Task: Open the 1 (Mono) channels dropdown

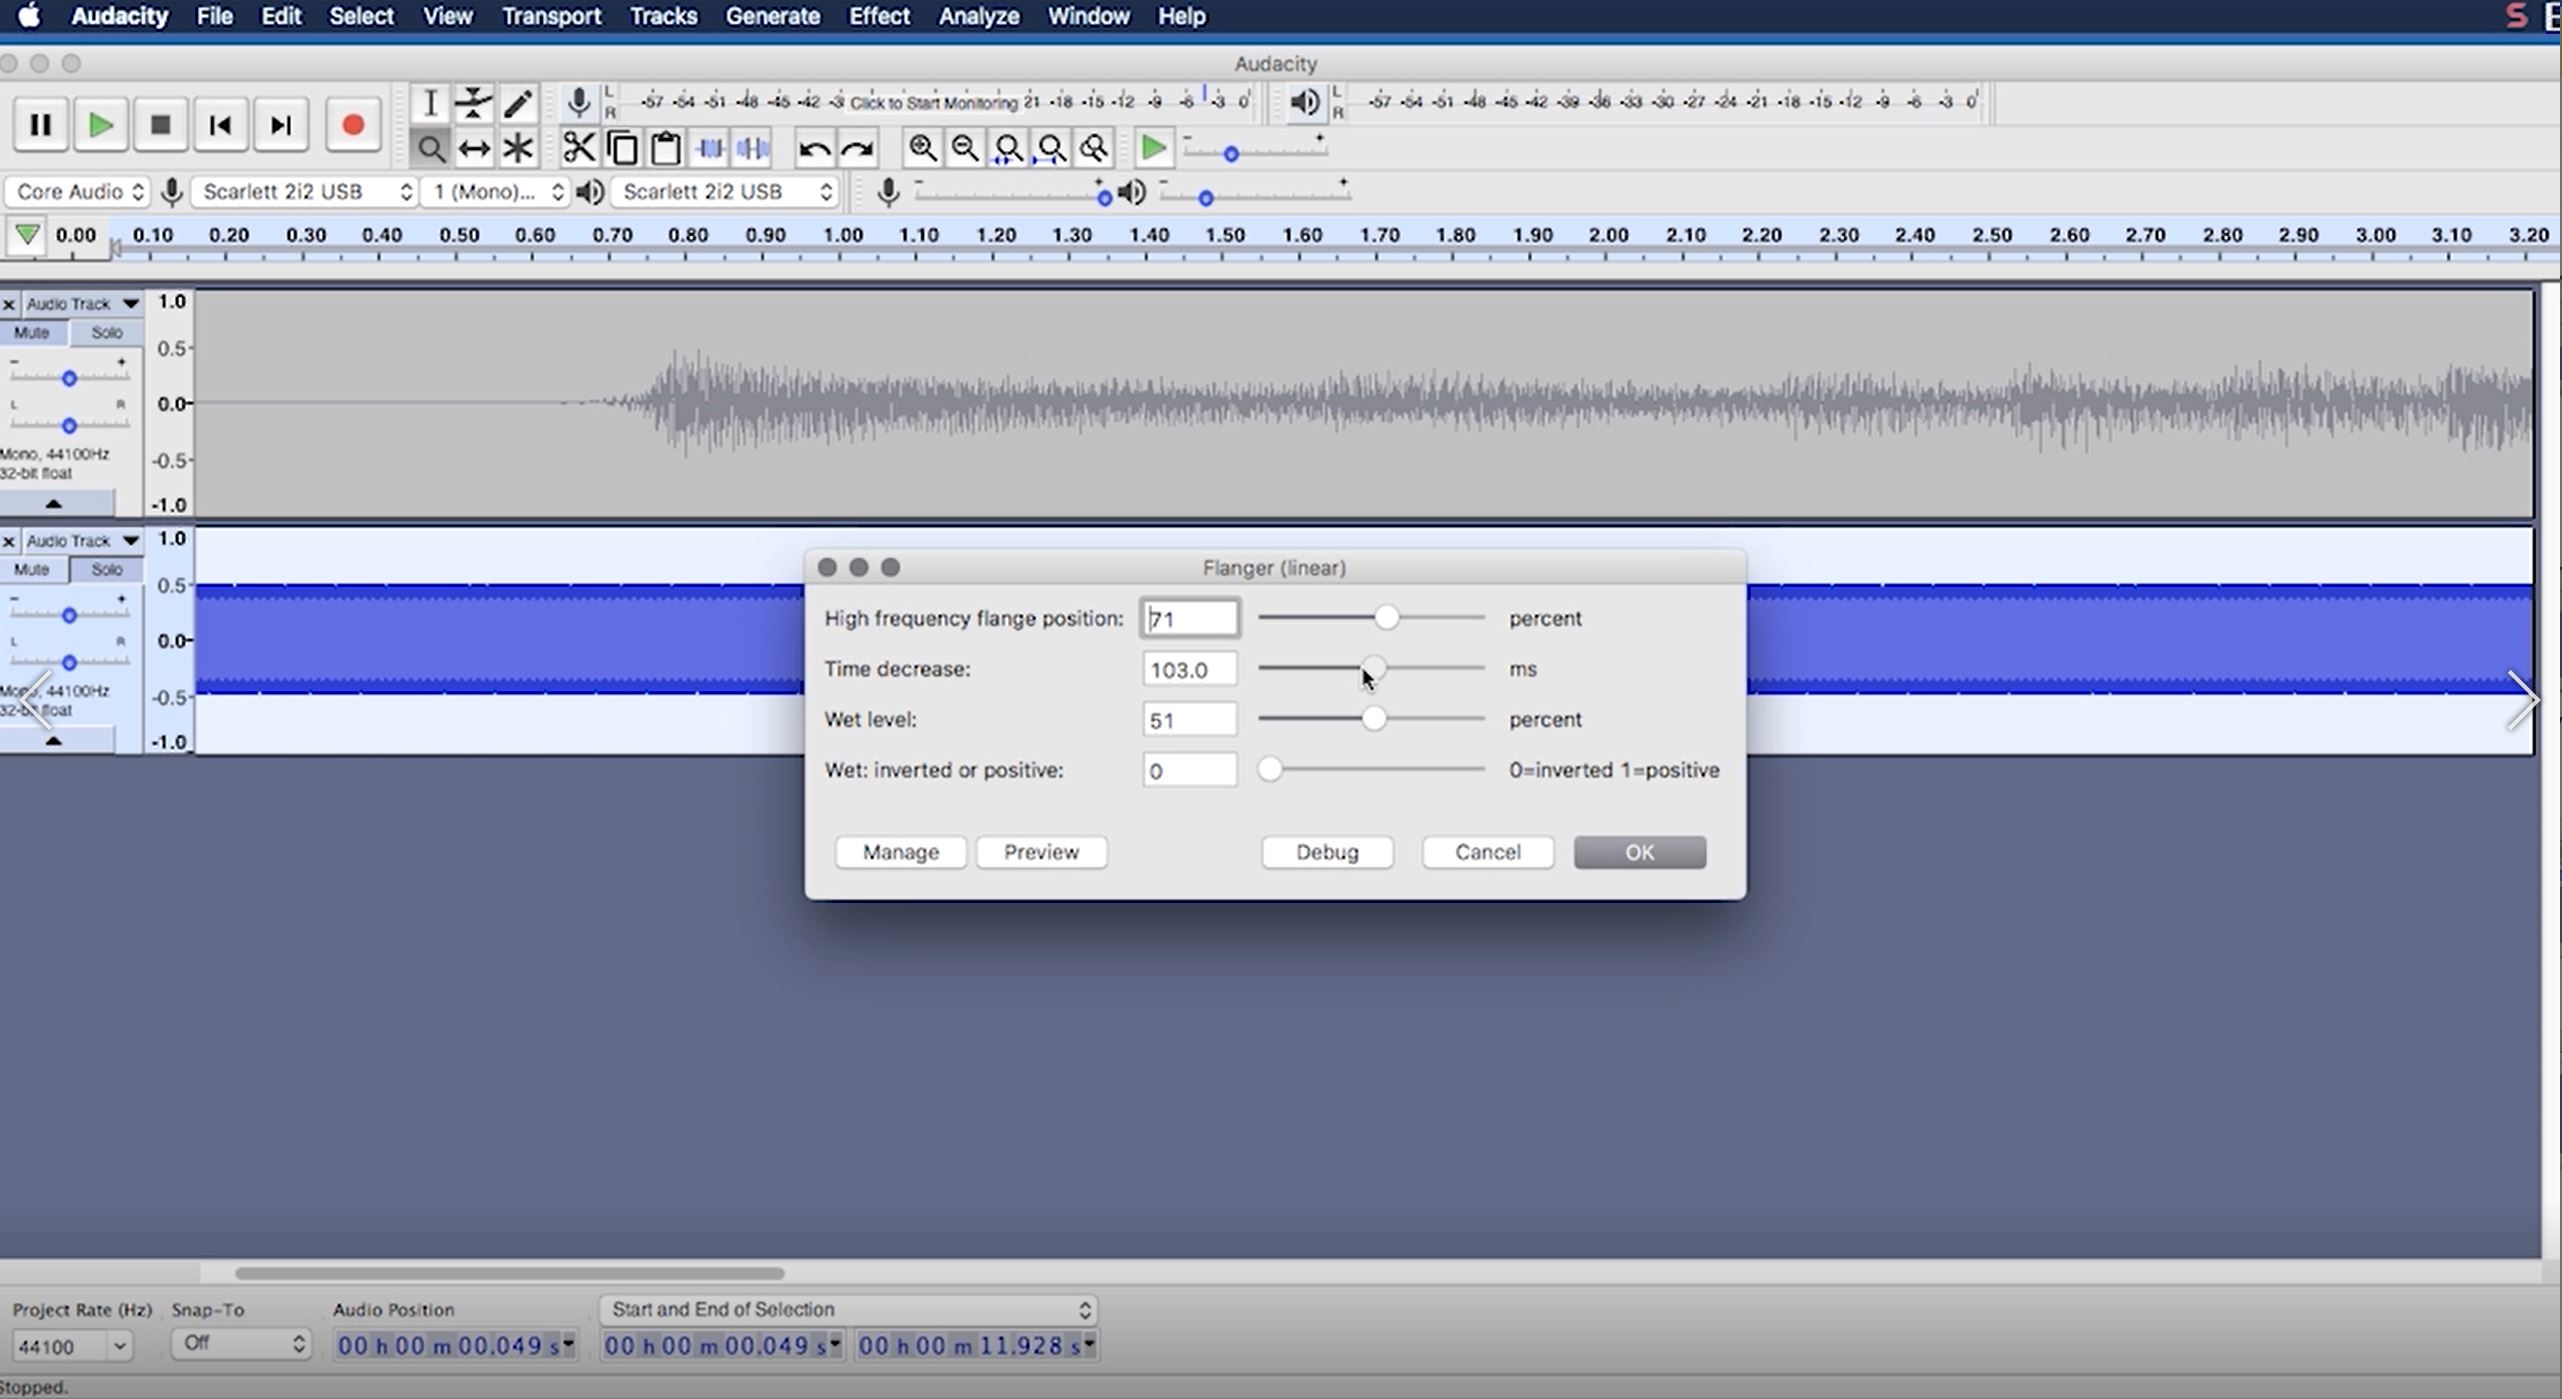Action: tap(495, 192)
